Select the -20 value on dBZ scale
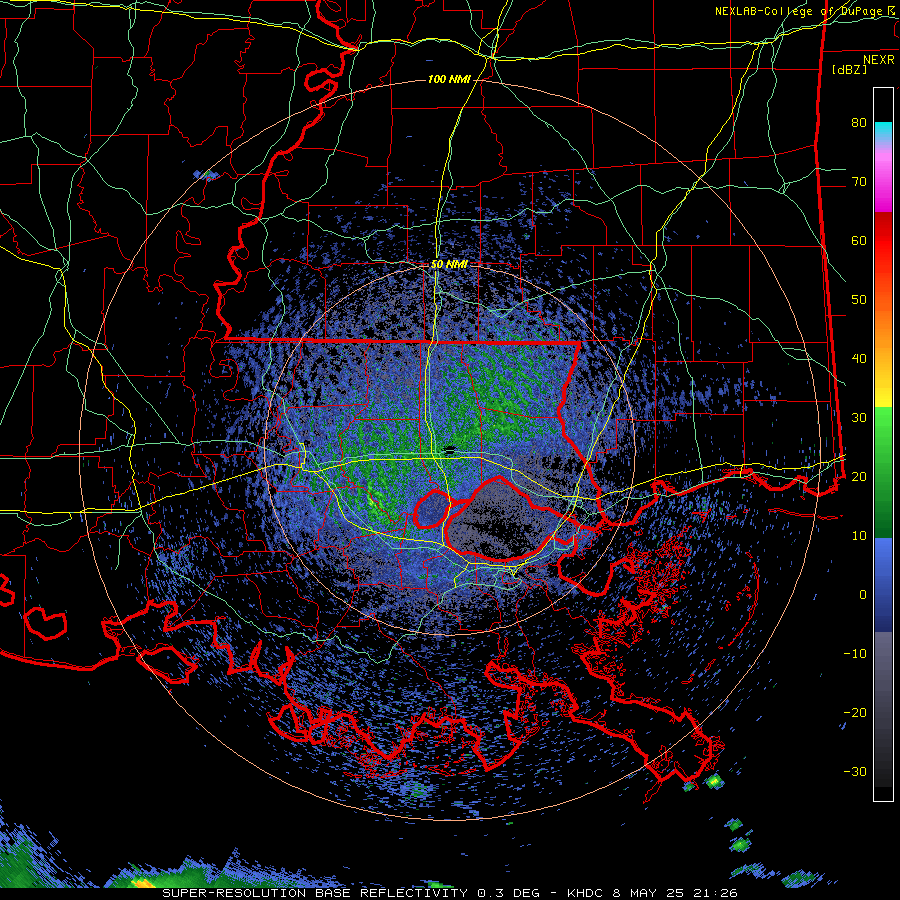Viewport: 900px width, 900px height. 855,712
